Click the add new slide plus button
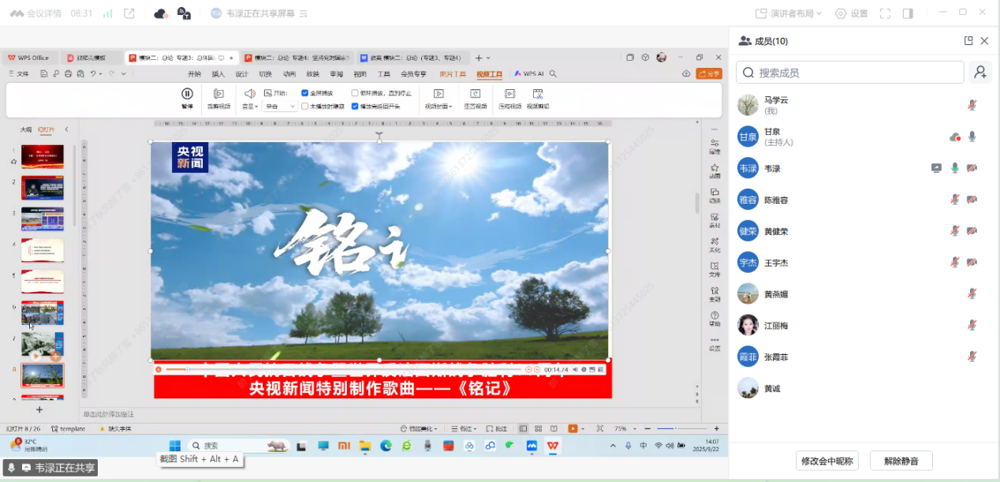This screenshot has height=482, width=1000. coord(39,409)
